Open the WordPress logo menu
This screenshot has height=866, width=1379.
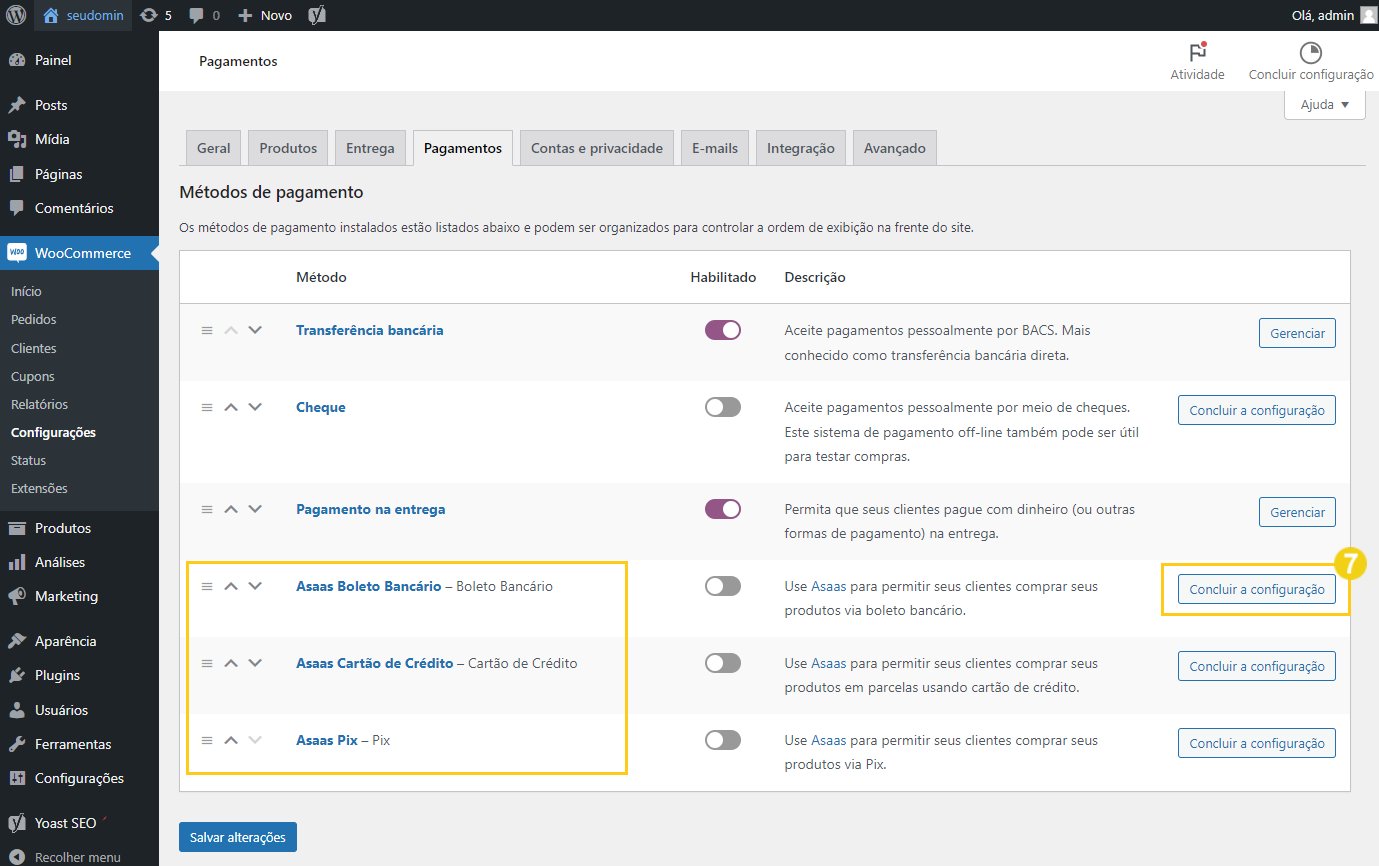pos(16,15)
